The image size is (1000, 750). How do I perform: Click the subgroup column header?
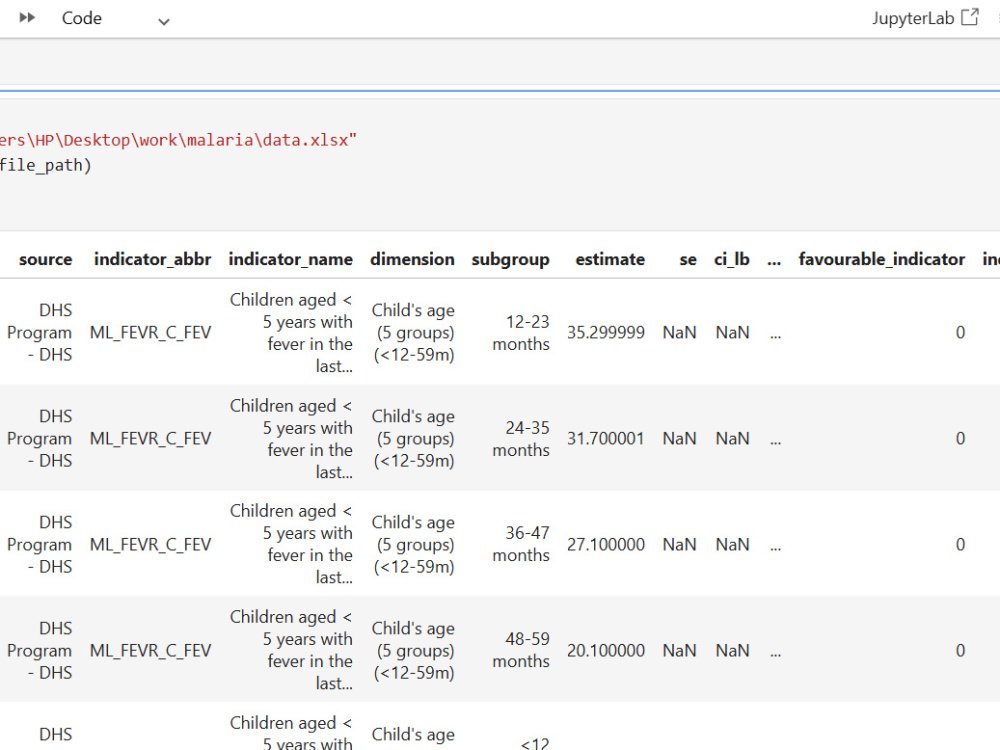(511, 260)
